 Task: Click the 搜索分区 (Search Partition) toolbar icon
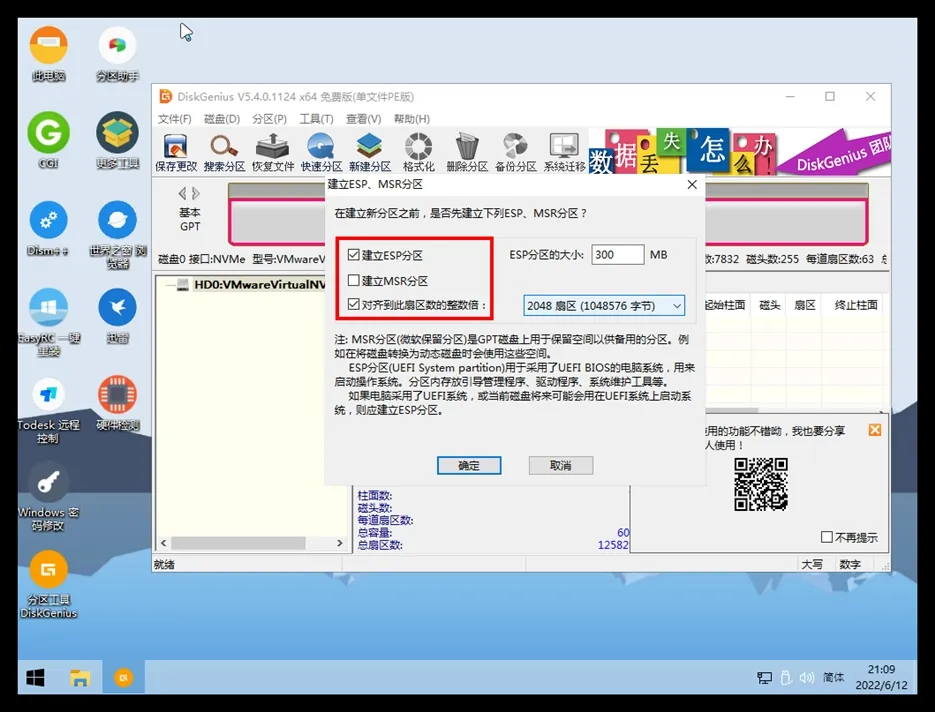[x=224, y=152]
